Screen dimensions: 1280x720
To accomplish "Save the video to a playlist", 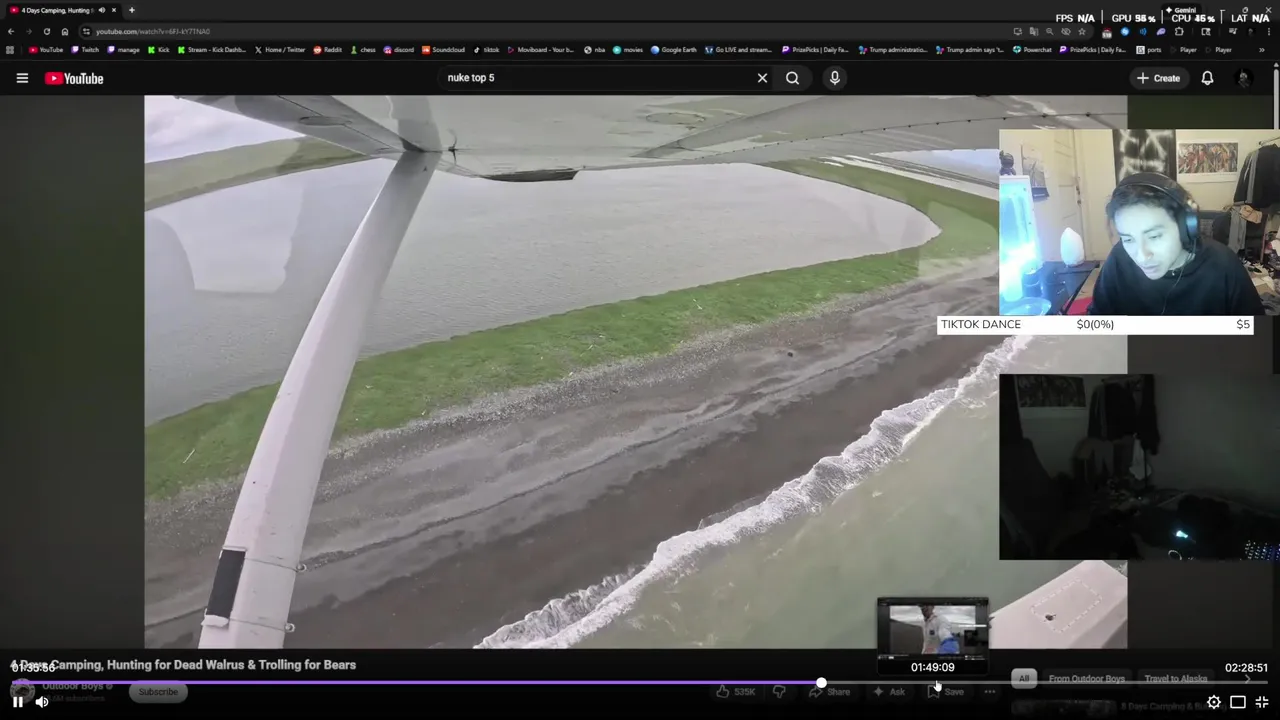I will click(946, 692).
